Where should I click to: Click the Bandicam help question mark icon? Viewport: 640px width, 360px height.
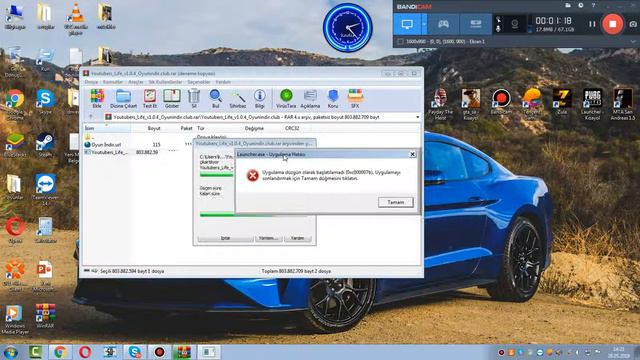(593, 5)
